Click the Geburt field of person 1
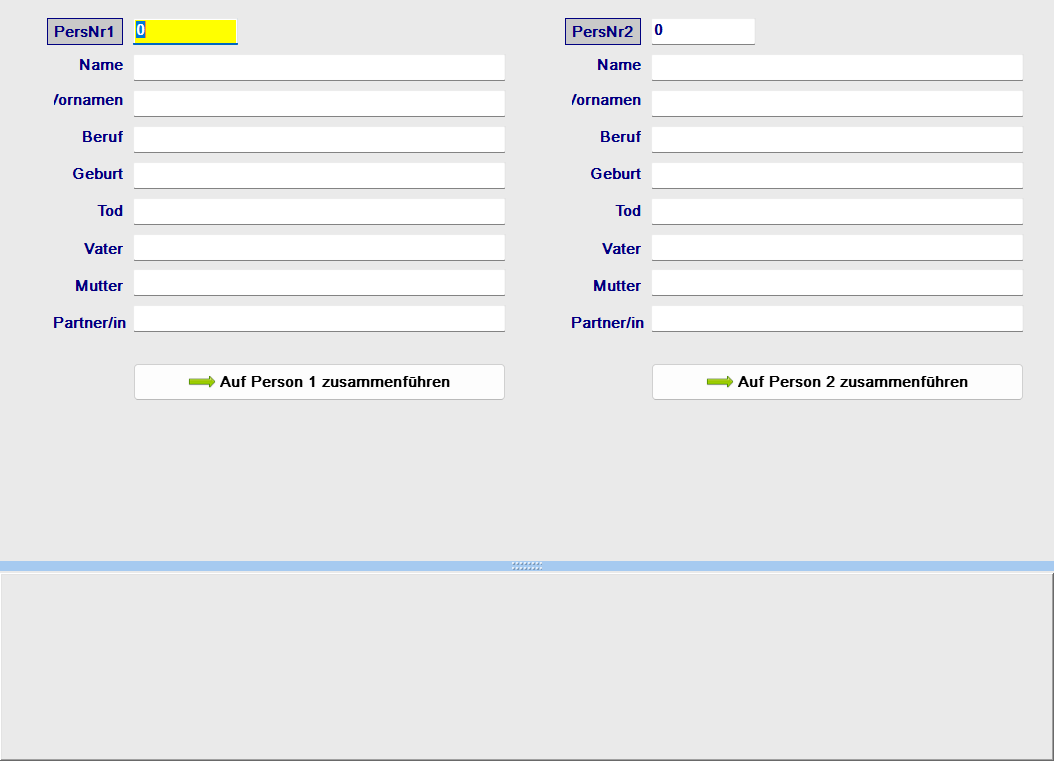1054x761 pixels. tap(319, 175)
